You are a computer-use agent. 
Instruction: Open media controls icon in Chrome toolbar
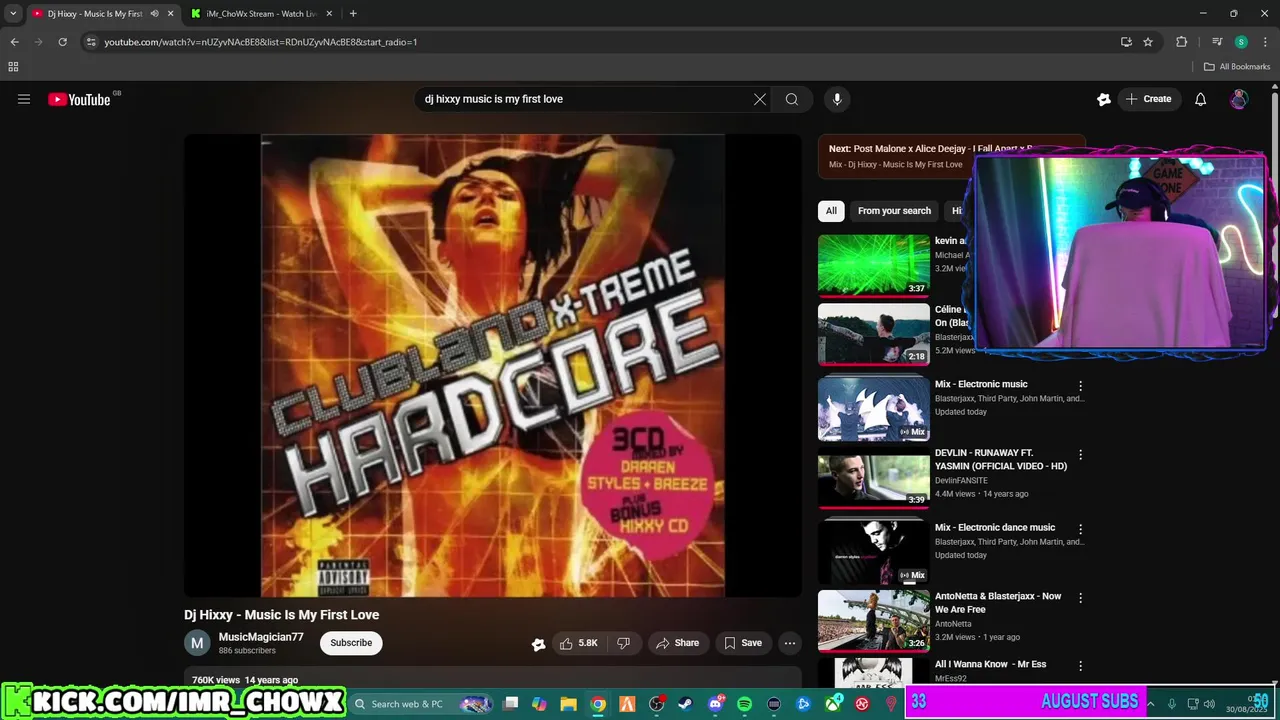click(1217, 42)
